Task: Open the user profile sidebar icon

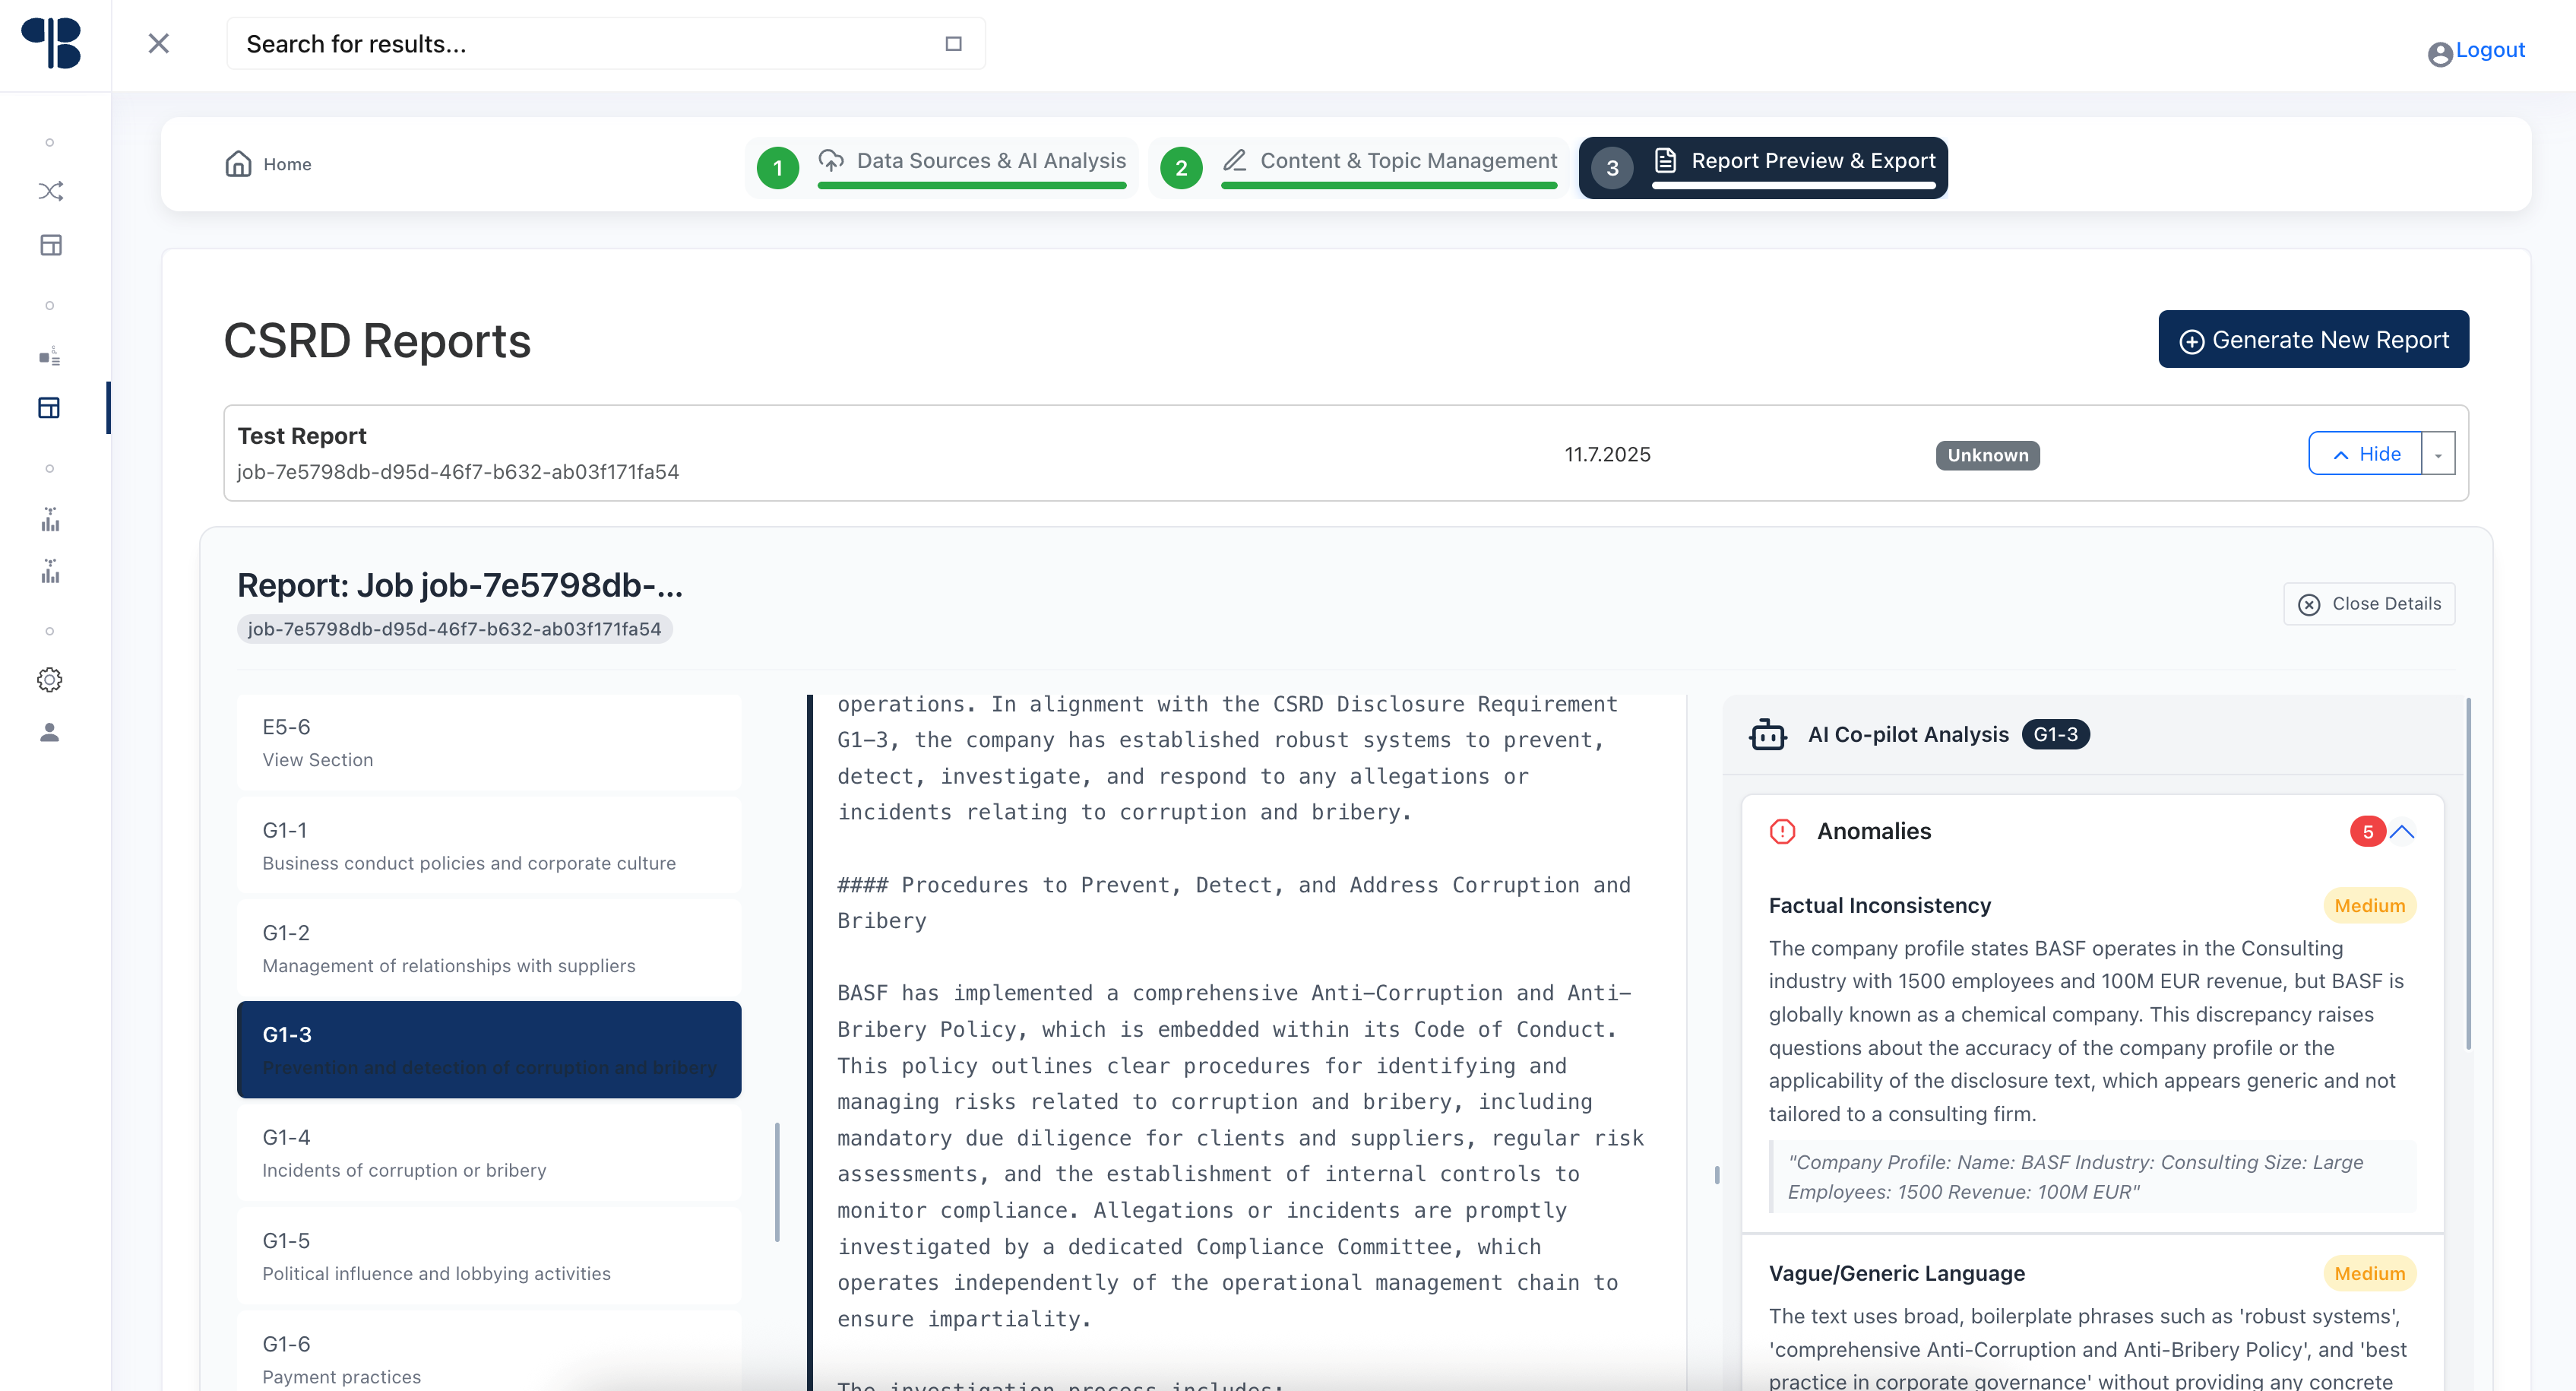Action: pos(49,733)
